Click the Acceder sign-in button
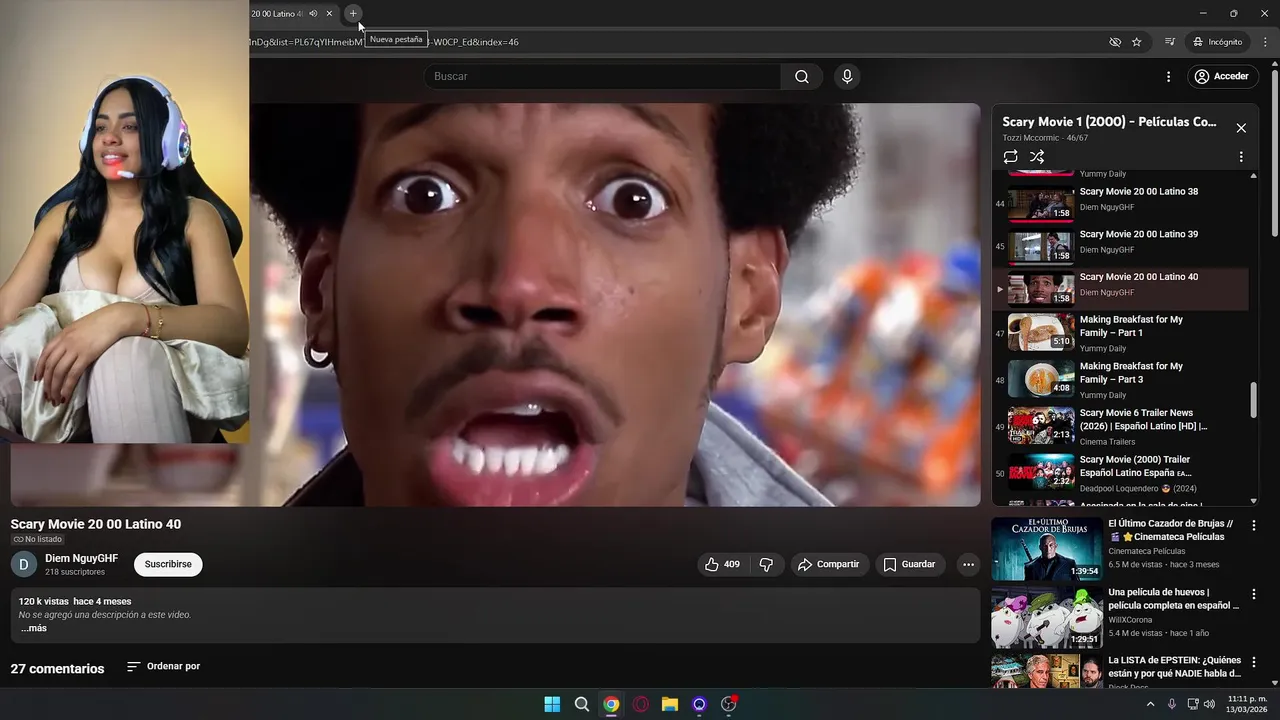The height and width of the screenshot is (720, 1280). tap(1221, 76)
